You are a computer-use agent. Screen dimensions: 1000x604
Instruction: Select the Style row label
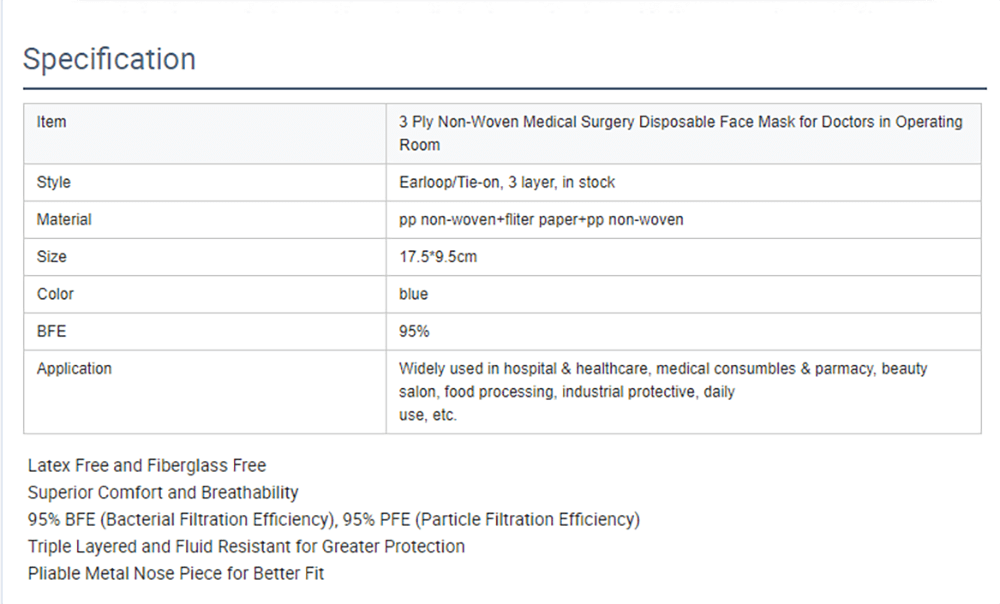54,182
